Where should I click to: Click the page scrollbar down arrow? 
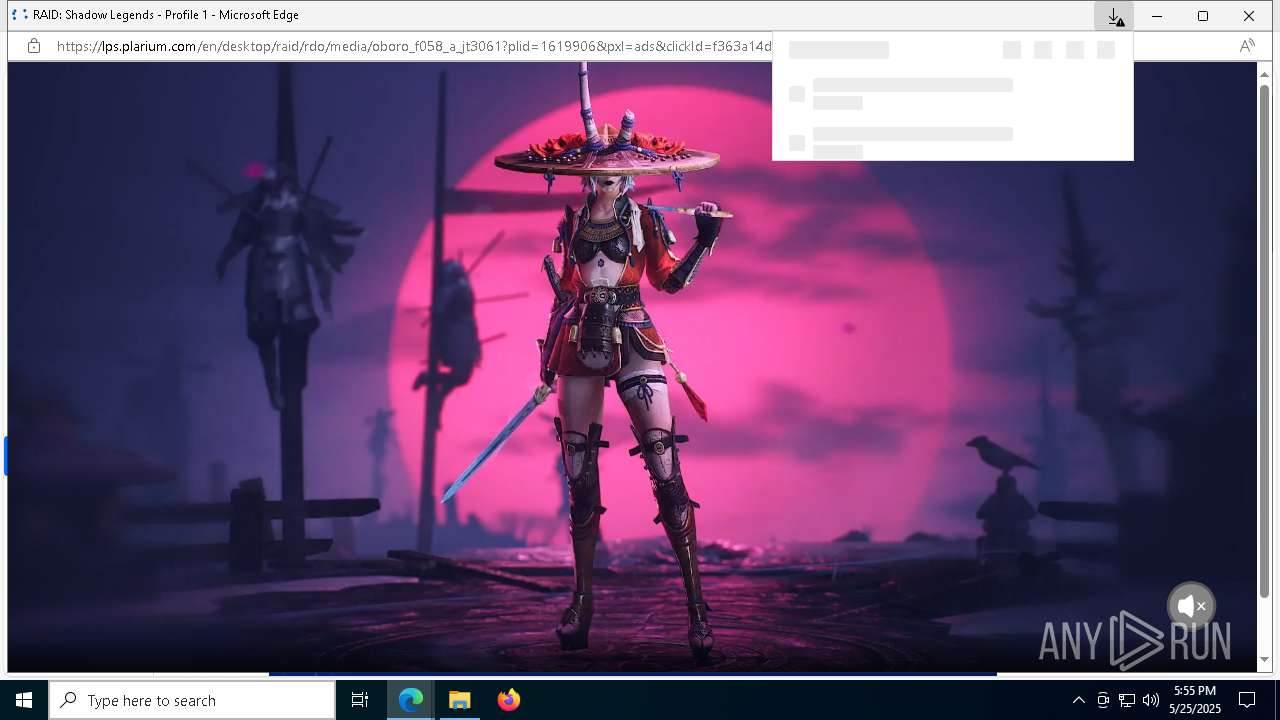(x=1265, y=660)
